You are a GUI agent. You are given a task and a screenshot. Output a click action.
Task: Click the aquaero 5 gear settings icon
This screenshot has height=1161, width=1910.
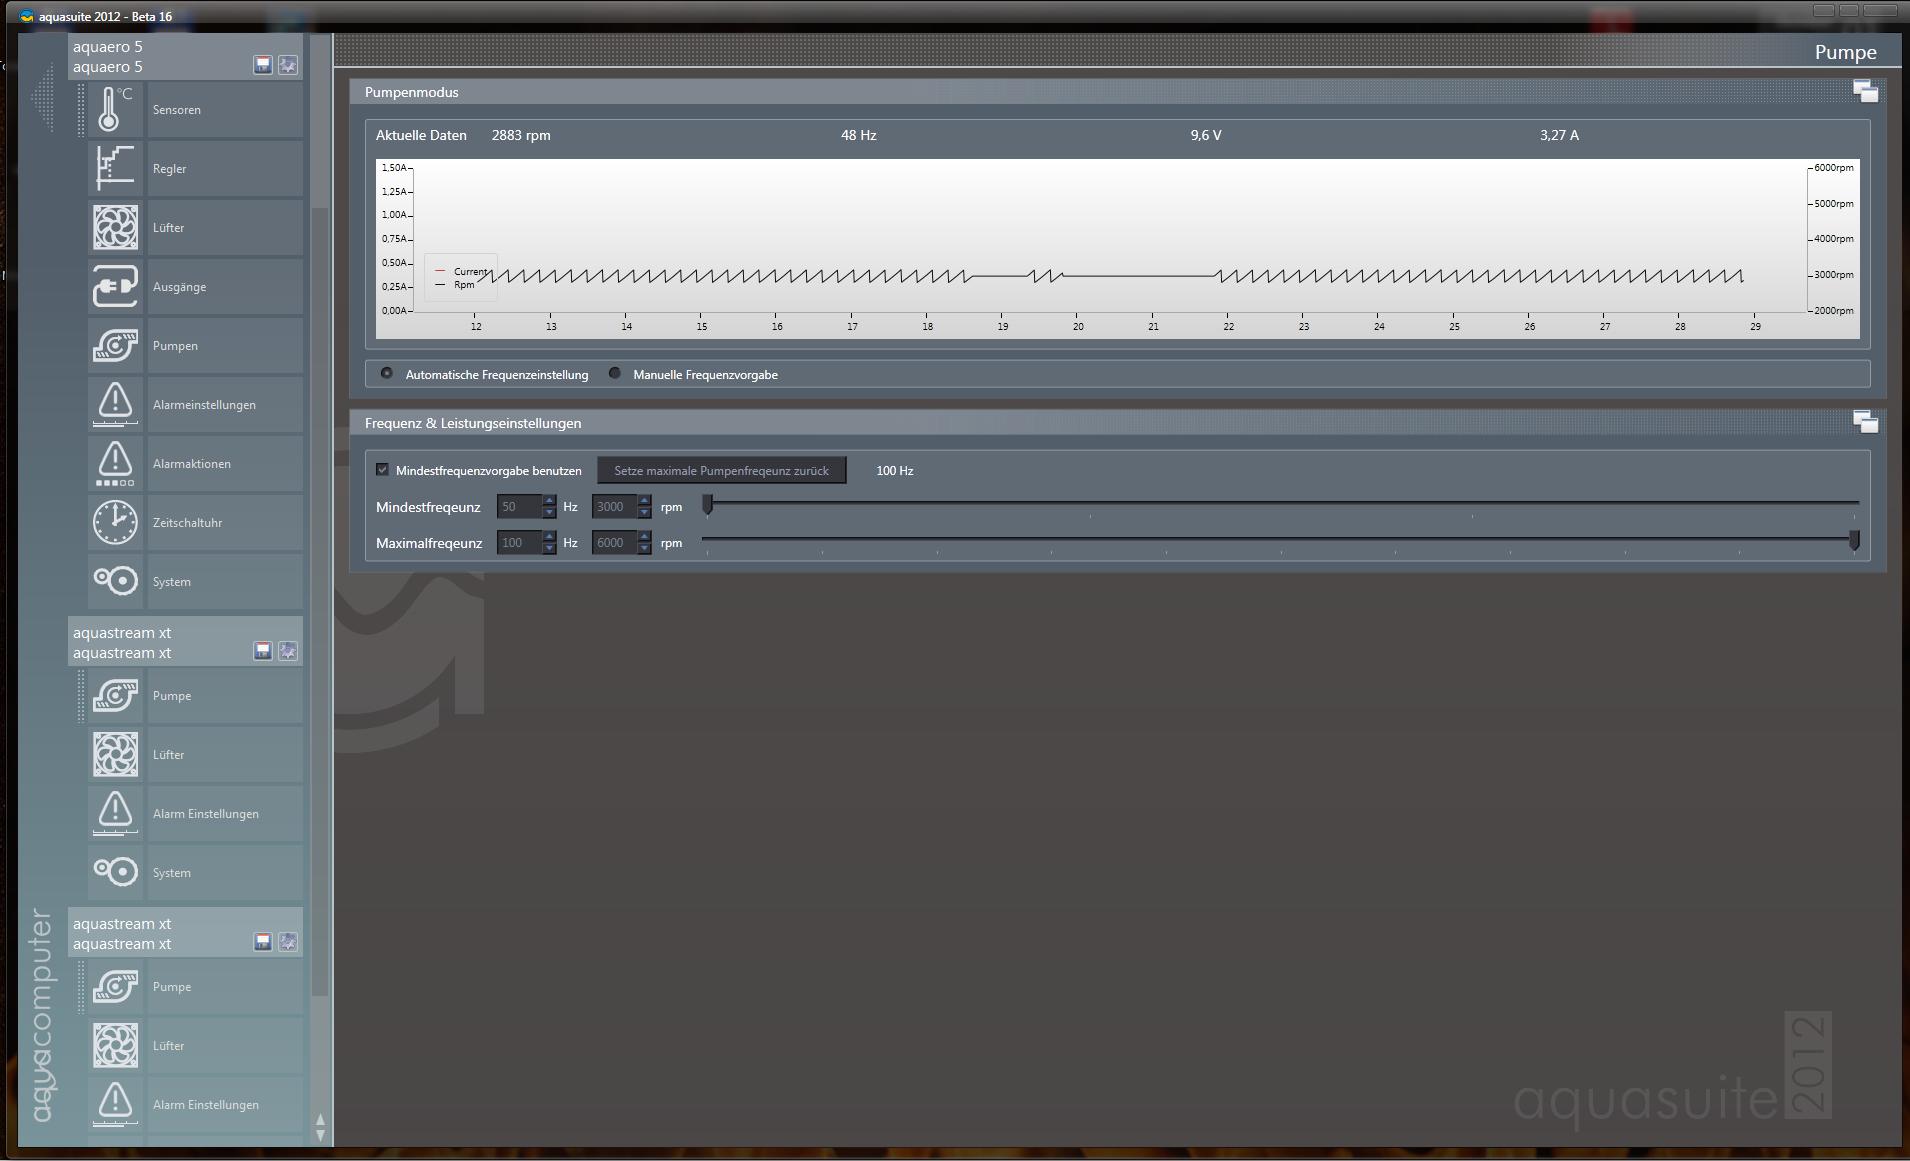(288, 65)
